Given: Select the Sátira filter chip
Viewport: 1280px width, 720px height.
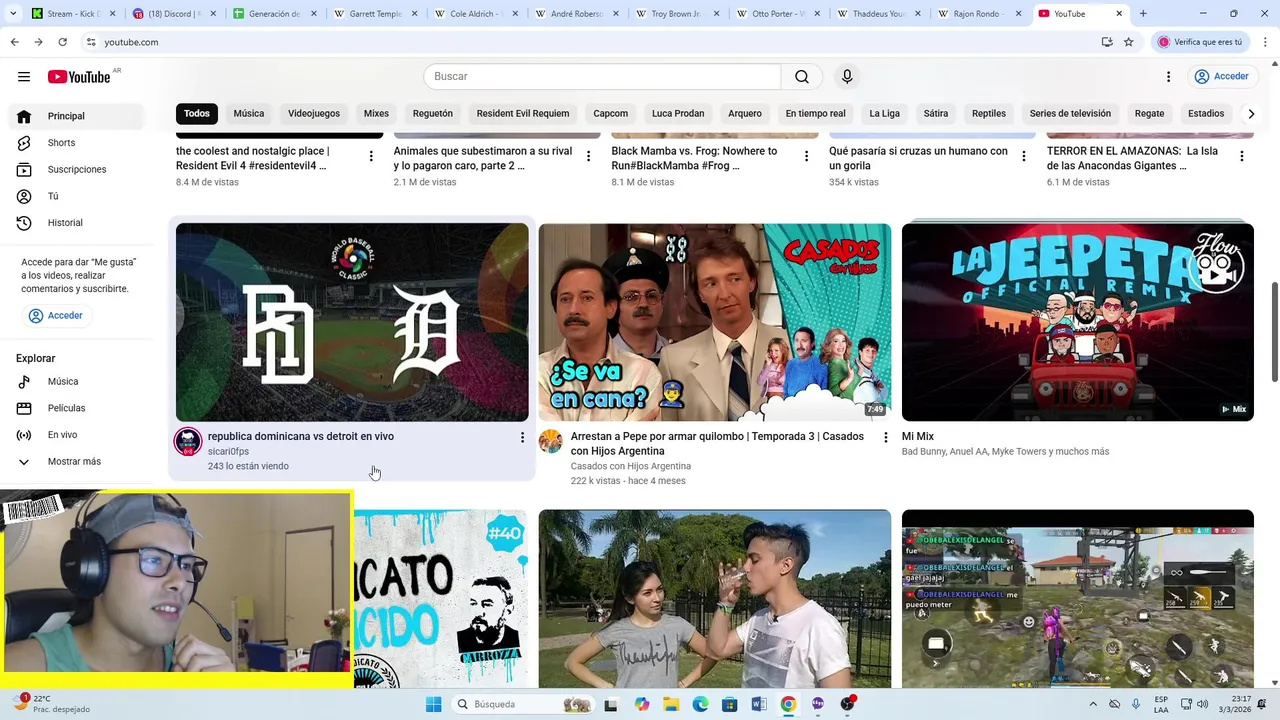Looking at the screenshot, I should [936, 114].
